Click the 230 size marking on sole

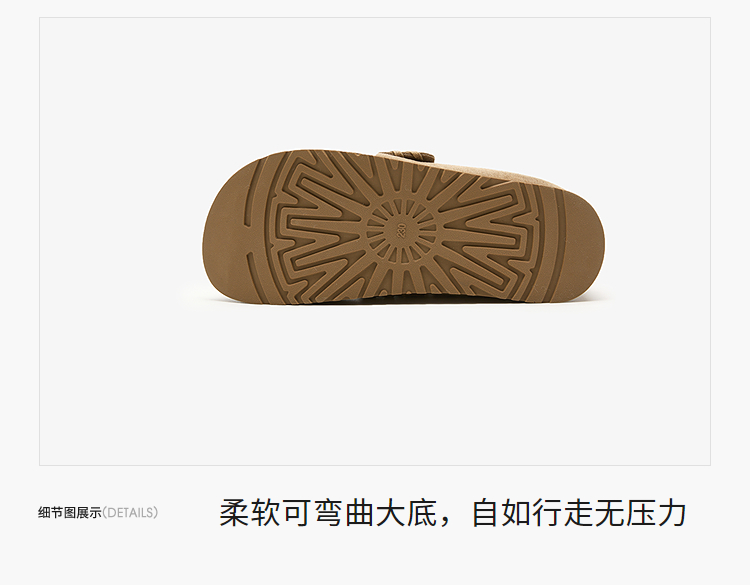(x=401, y=231)
